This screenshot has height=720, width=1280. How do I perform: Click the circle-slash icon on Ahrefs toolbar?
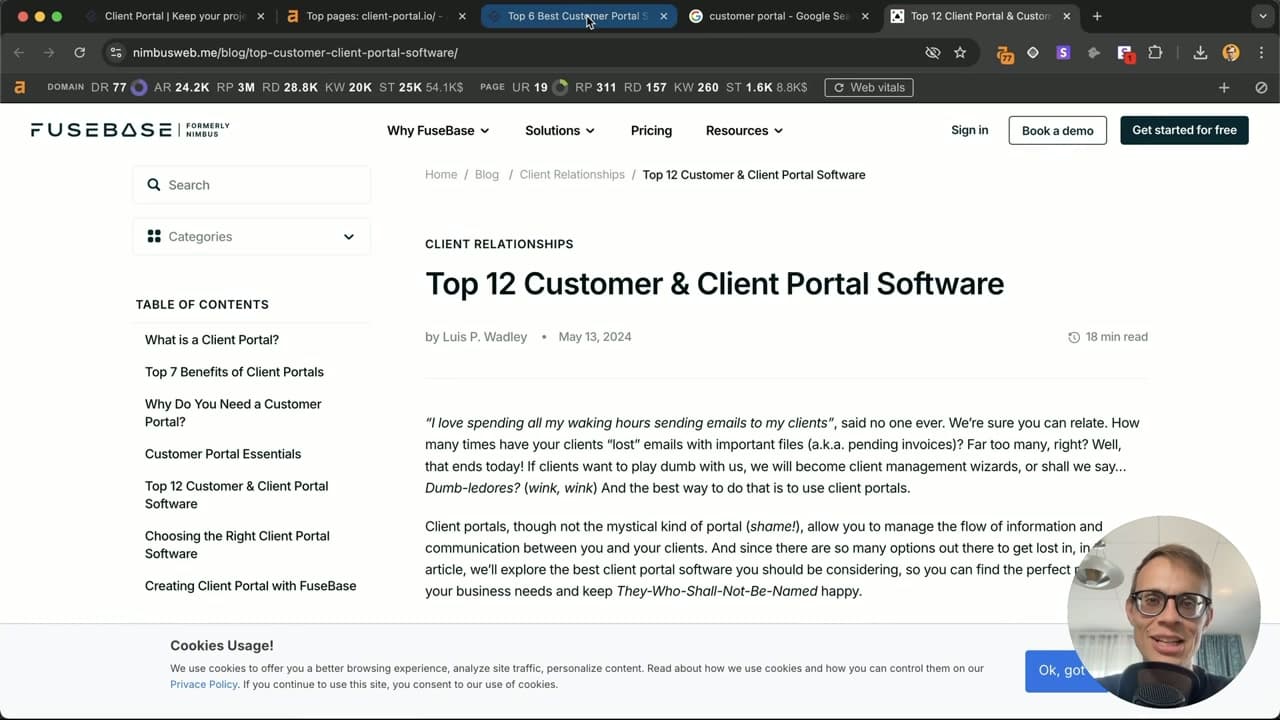(x=1261, y=88)
